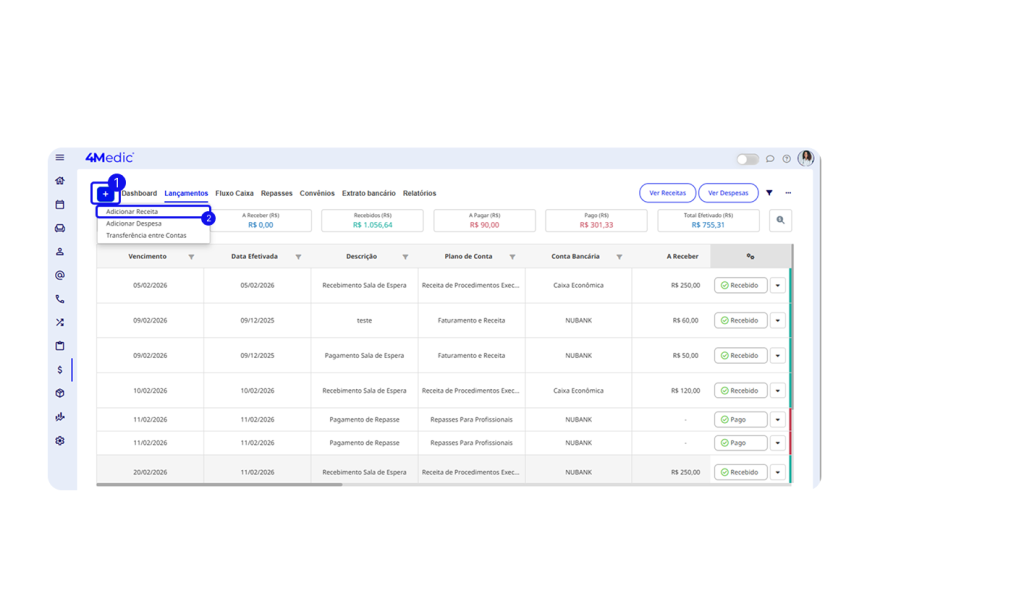Select Adicionar Receita from menu
This screenshot has height=598, width=1024.
[132, 211]
